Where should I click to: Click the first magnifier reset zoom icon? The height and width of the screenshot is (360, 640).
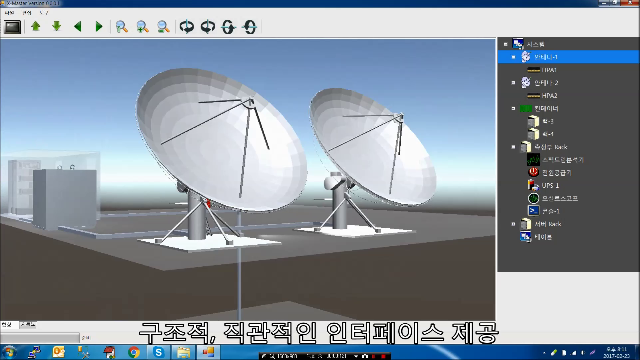point(122,27)
